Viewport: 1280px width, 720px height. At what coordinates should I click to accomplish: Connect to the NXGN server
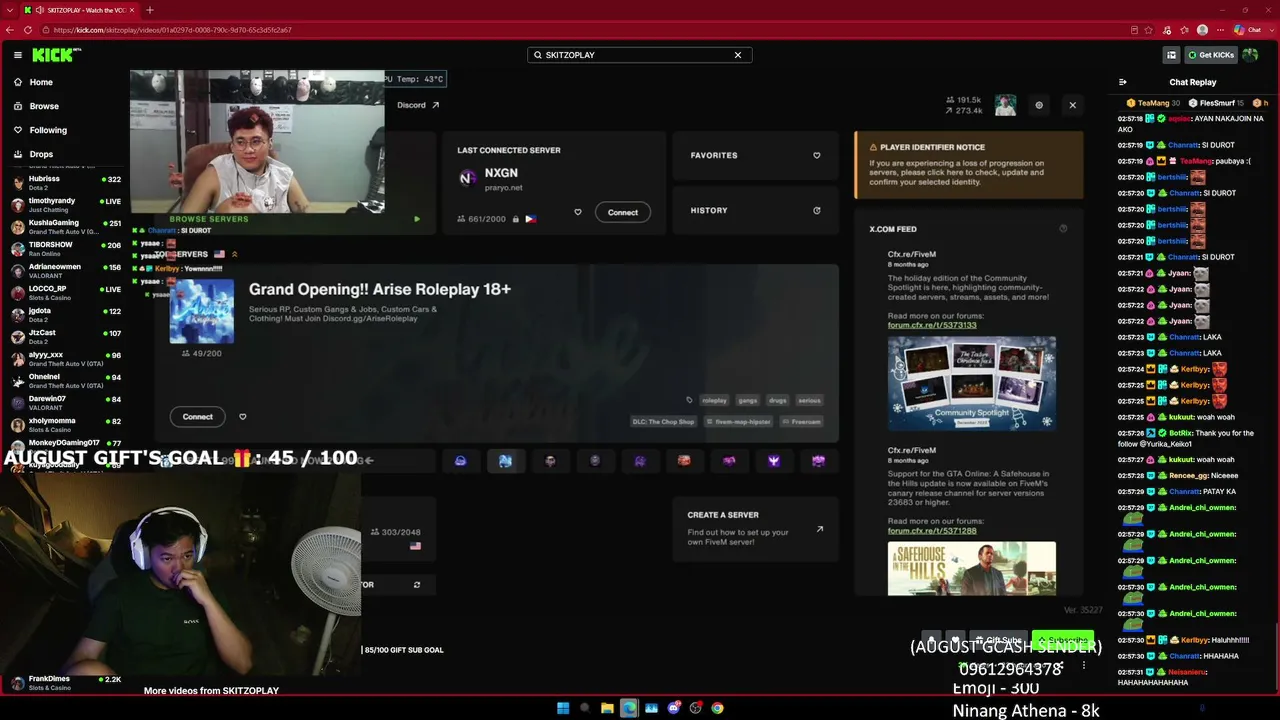(x=622, y=212)
